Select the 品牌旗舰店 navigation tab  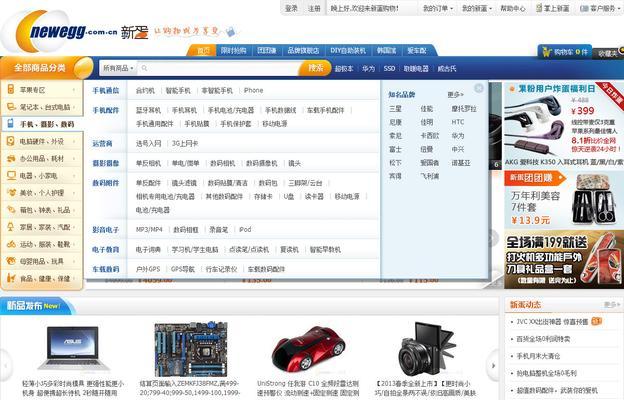303,51
